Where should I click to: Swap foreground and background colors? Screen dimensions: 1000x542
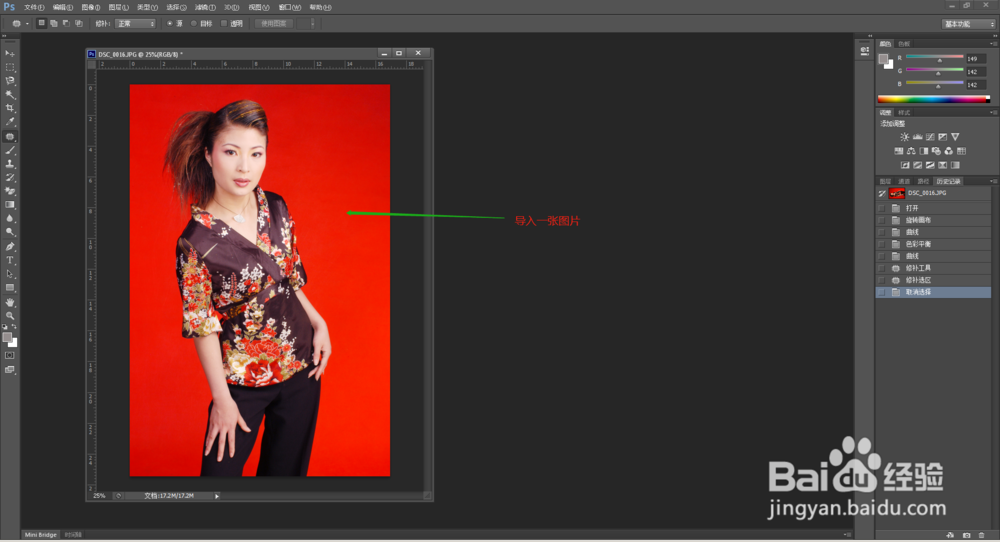pyautogui.click(x=14, y=326)
